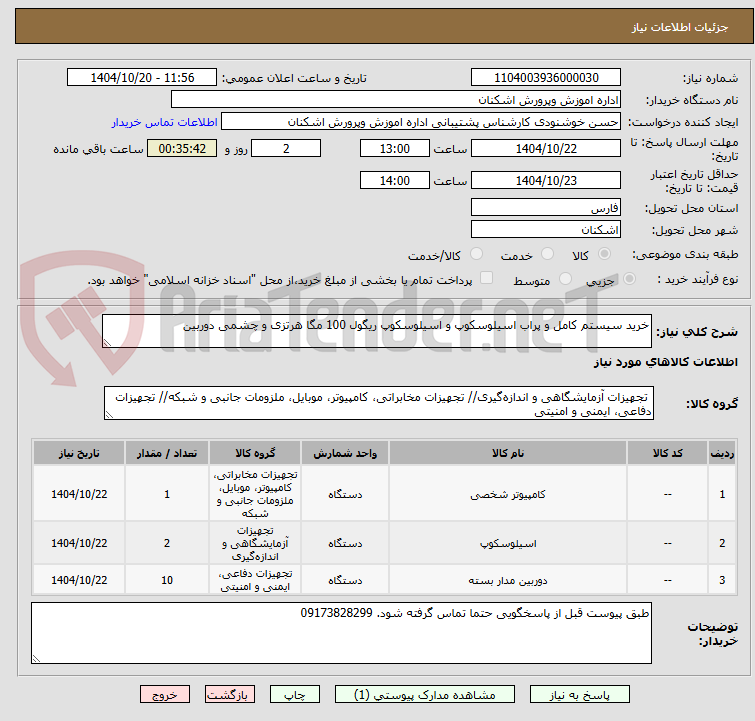Screen dimensions: 755x721
Task: Open مشاهده مدارک پیوستی (1) attachments
Action: point(425,695)
